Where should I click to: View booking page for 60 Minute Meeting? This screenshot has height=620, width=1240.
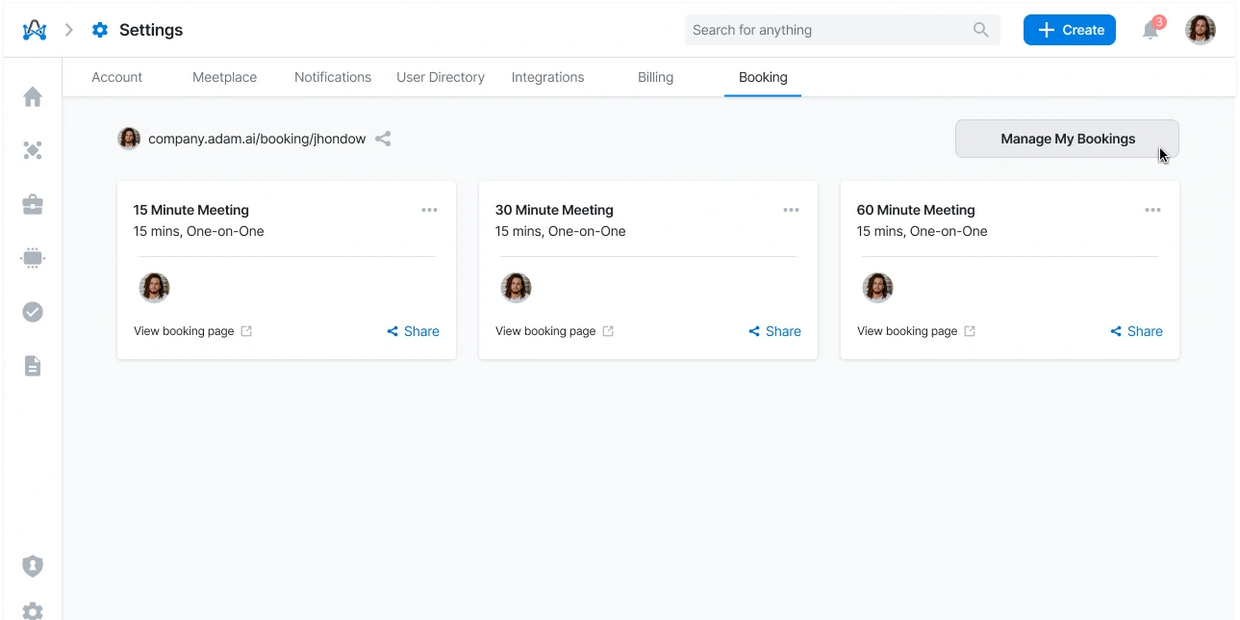pyautogui.click(x=907, y=331)
